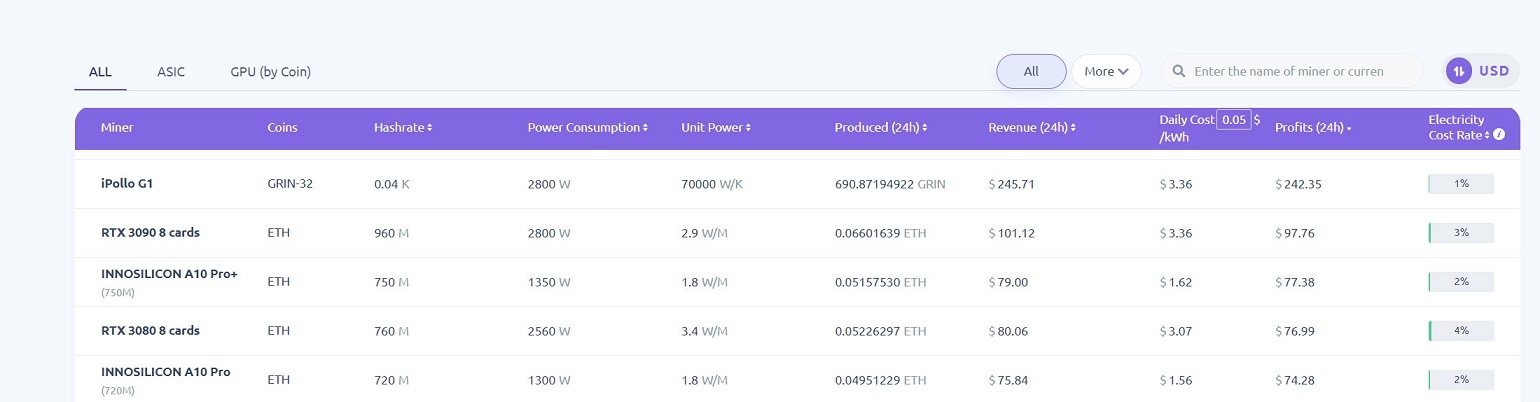
Task: Click the $76.99 profit value
Action: [x=1295, y=331]
